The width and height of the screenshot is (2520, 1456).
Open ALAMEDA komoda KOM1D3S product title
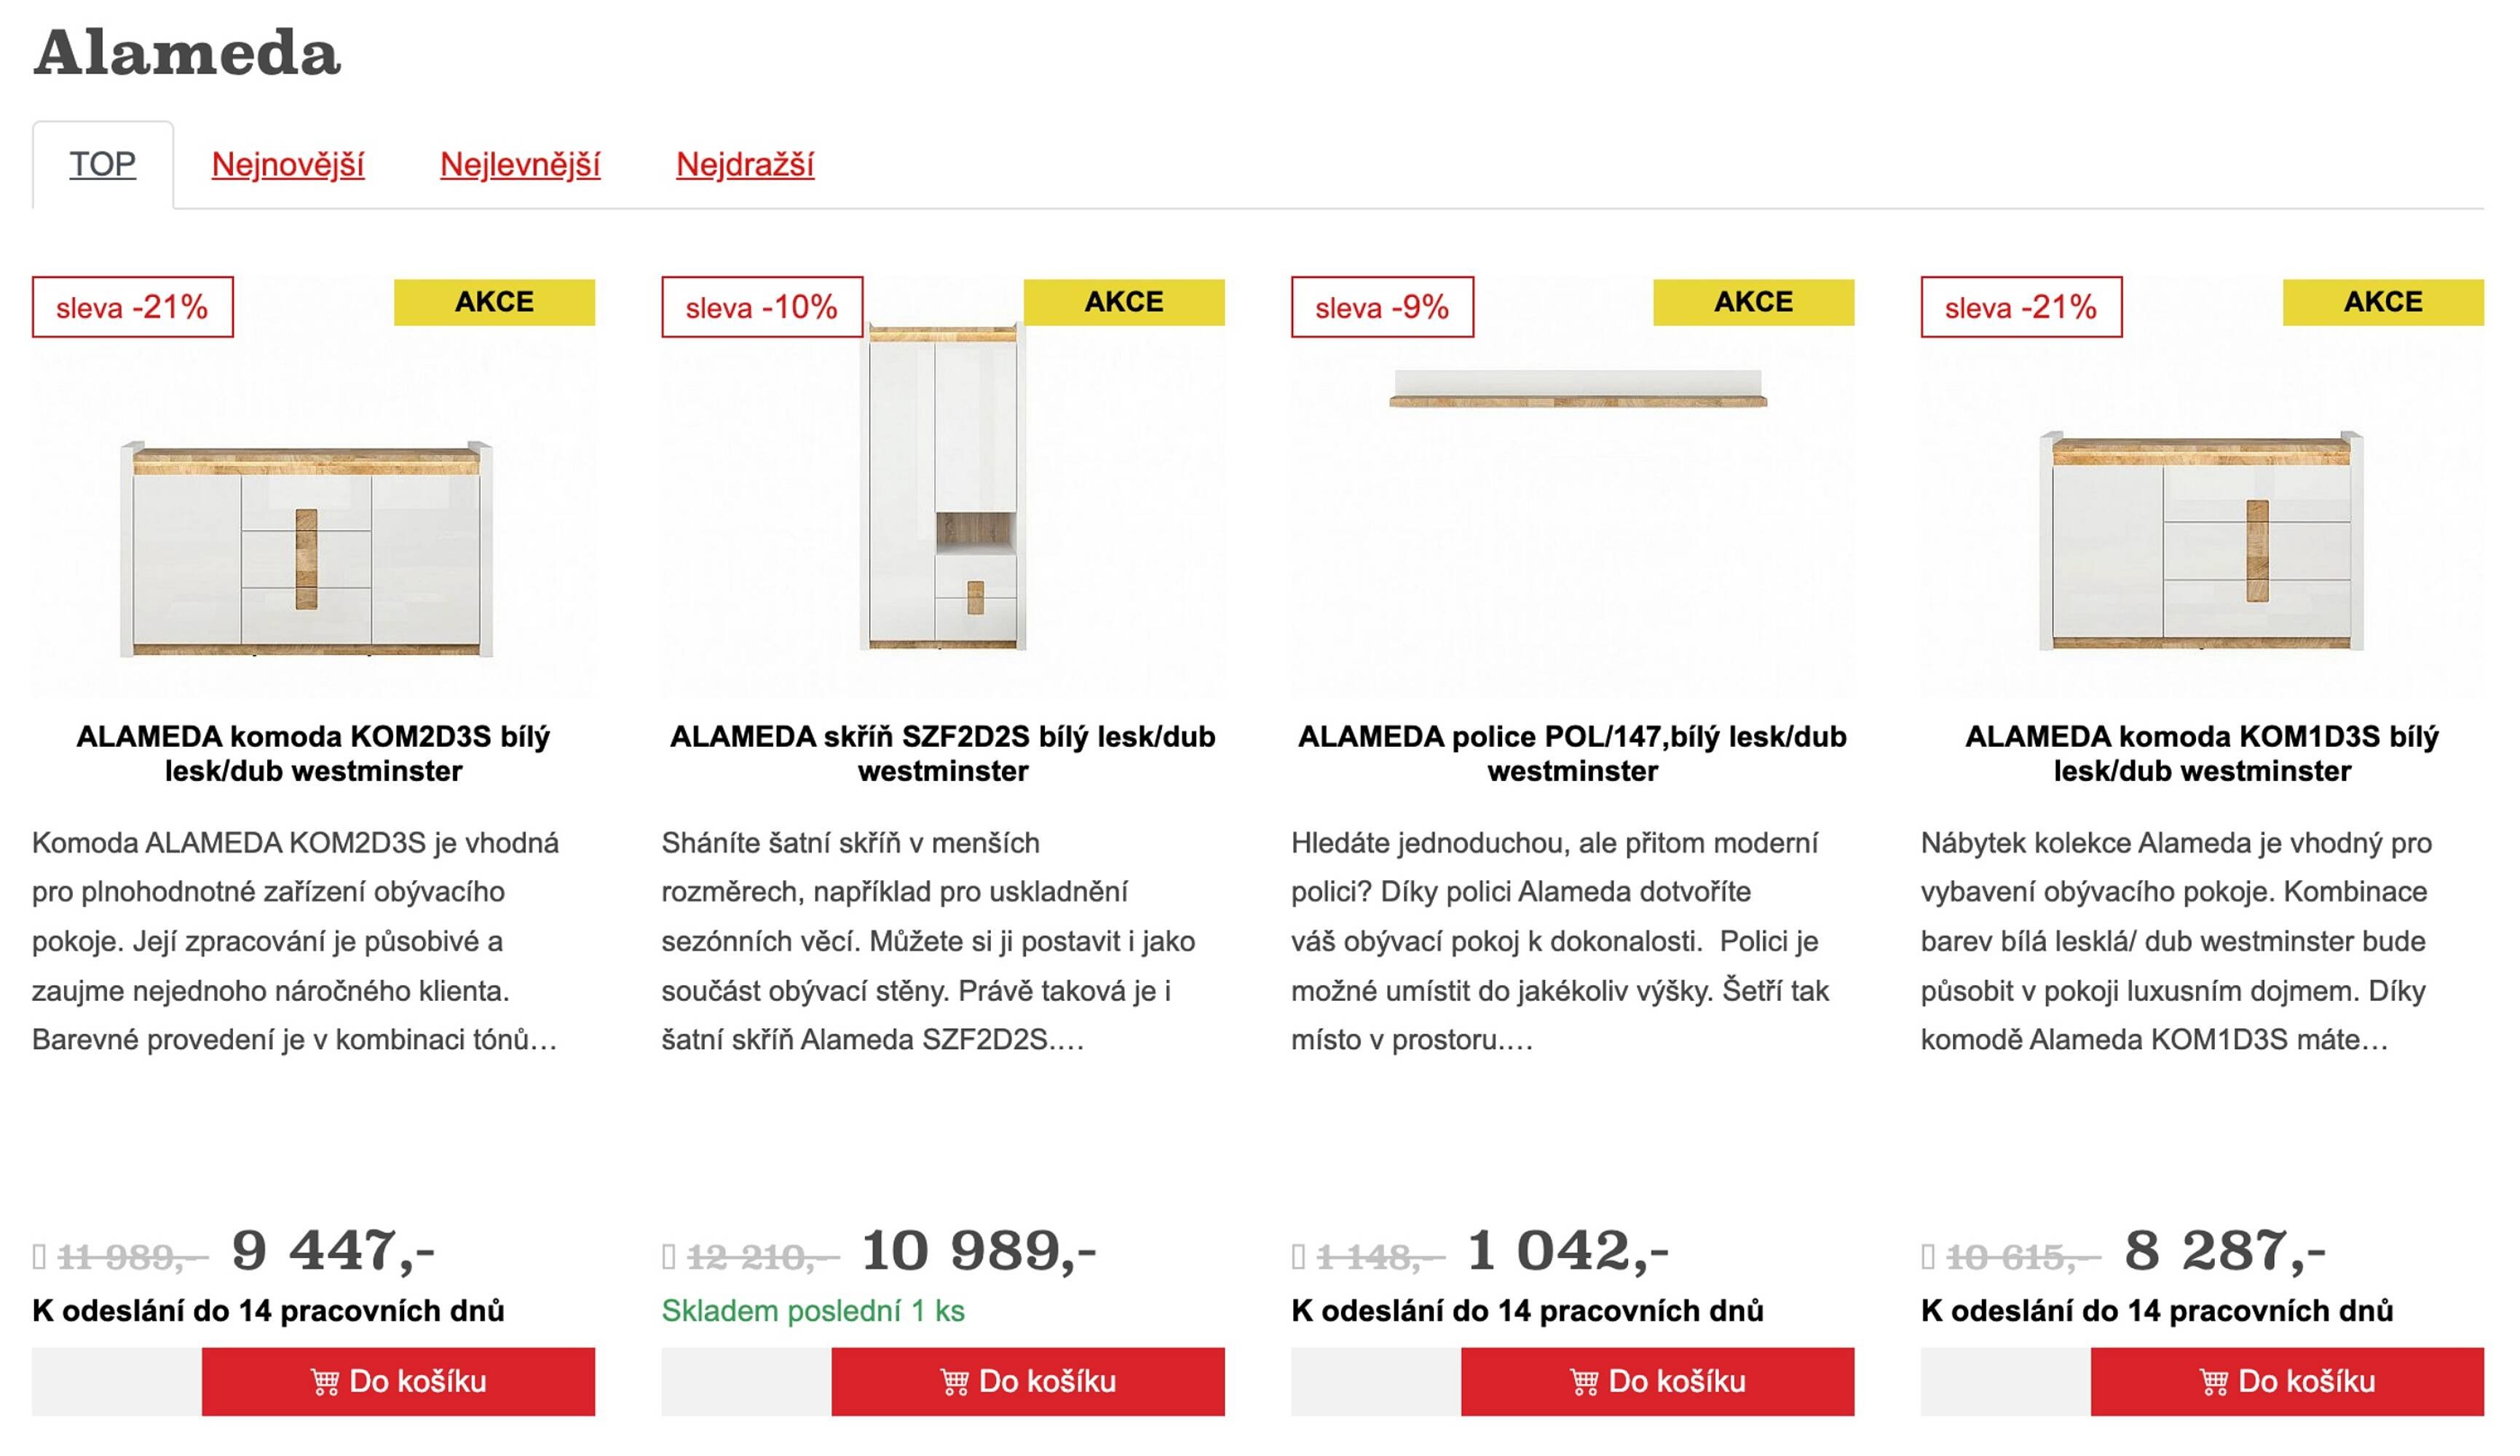2202,753
